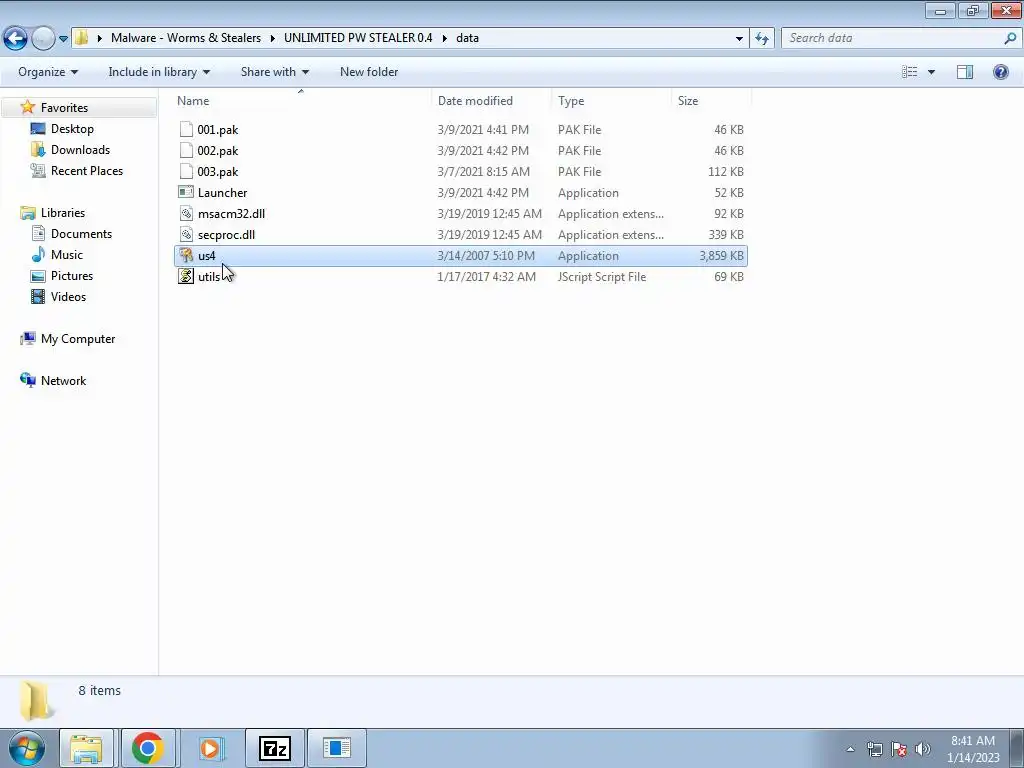Open the Windows Start menu
Image resolution: width=1024 pixels, height=768 pixels.
[x=27, y=748]
